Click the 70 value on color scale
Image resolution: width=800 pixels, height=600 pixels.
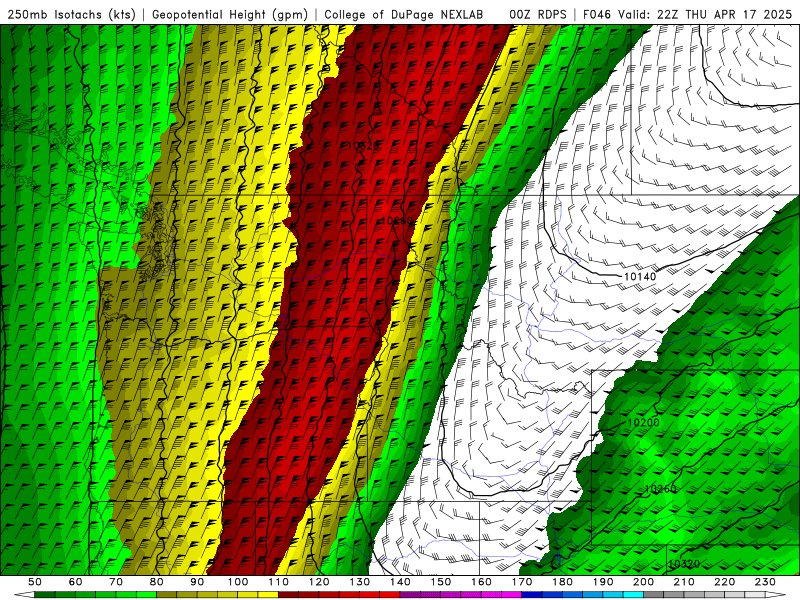point(116,582)
